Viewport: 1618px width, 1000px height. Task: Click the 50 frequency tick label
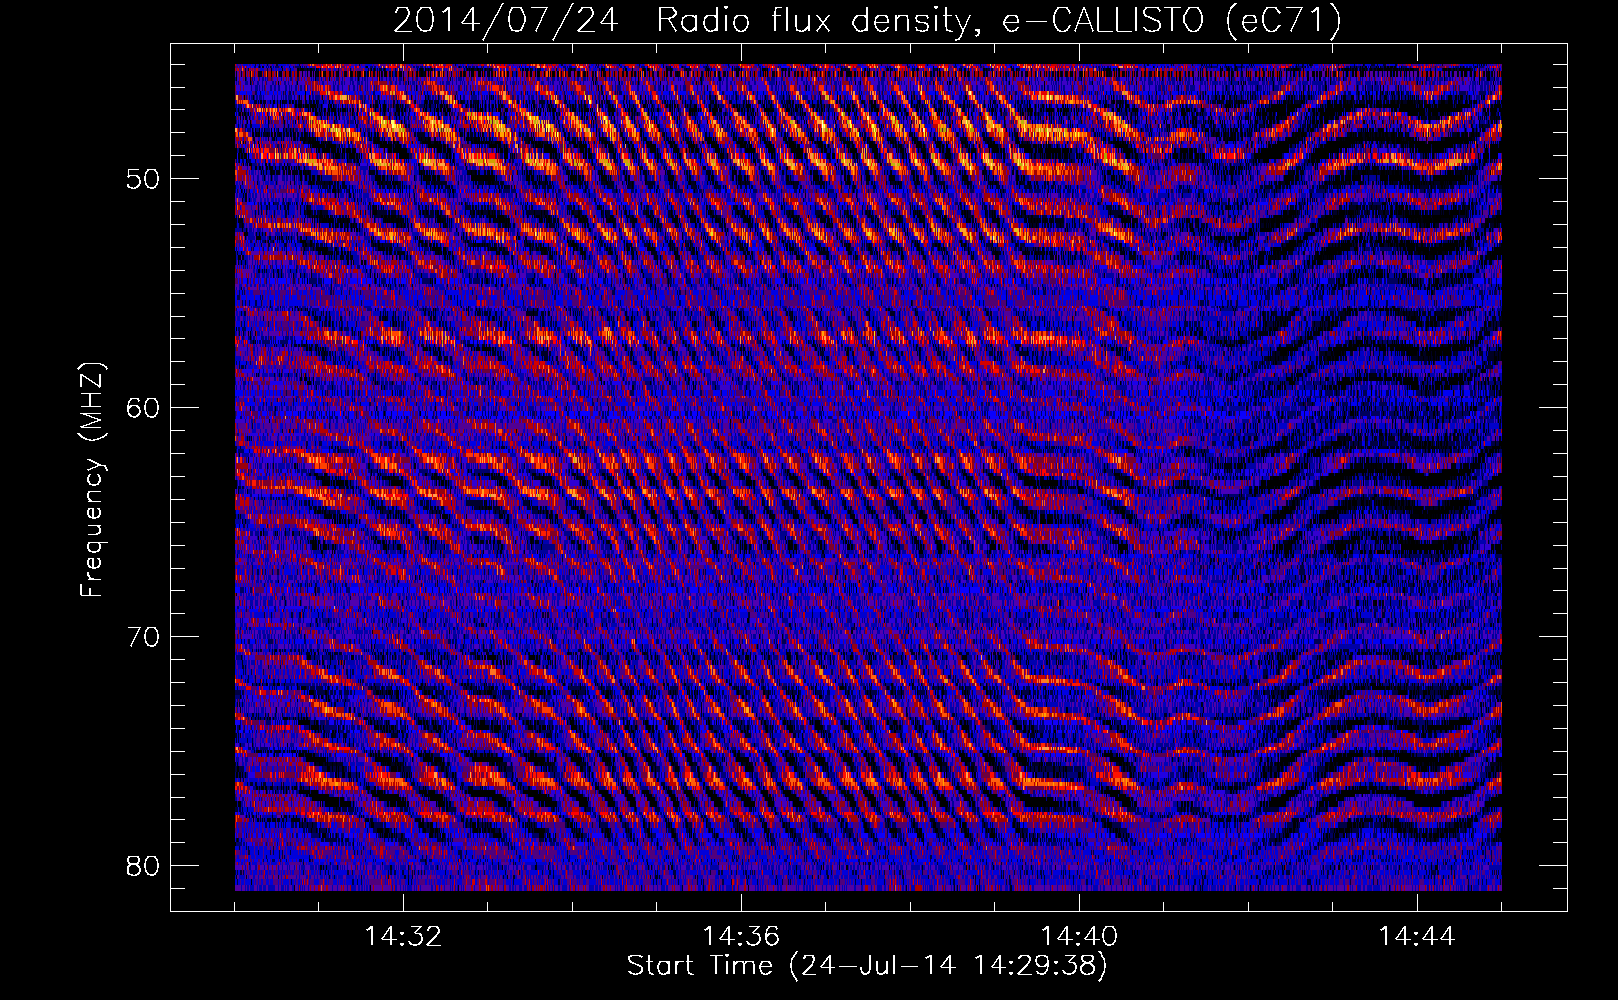(x=144, y=180)
